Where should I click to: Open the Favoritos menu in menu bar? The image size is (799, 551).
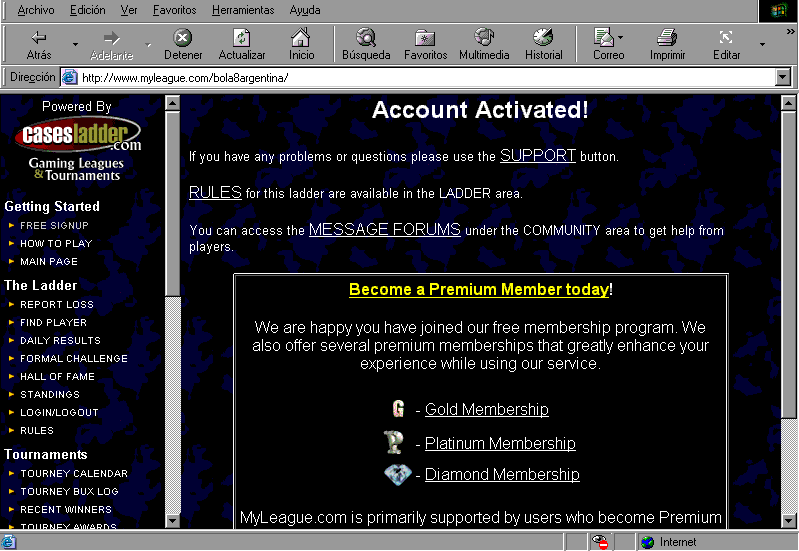[x=174, y=10]
